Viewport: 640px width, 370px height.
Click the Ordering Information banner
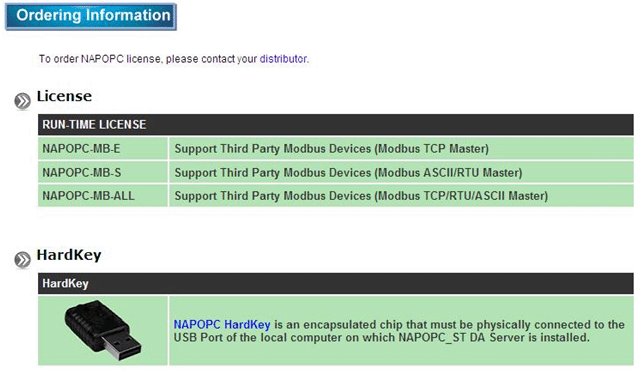point(91,16)
